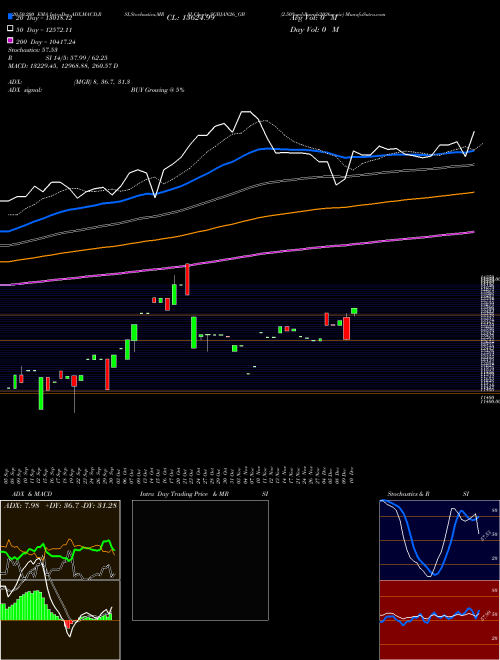500x660 pixels.
Task: Click the tall green candle at far left bottom
Action: coord(41,393)
